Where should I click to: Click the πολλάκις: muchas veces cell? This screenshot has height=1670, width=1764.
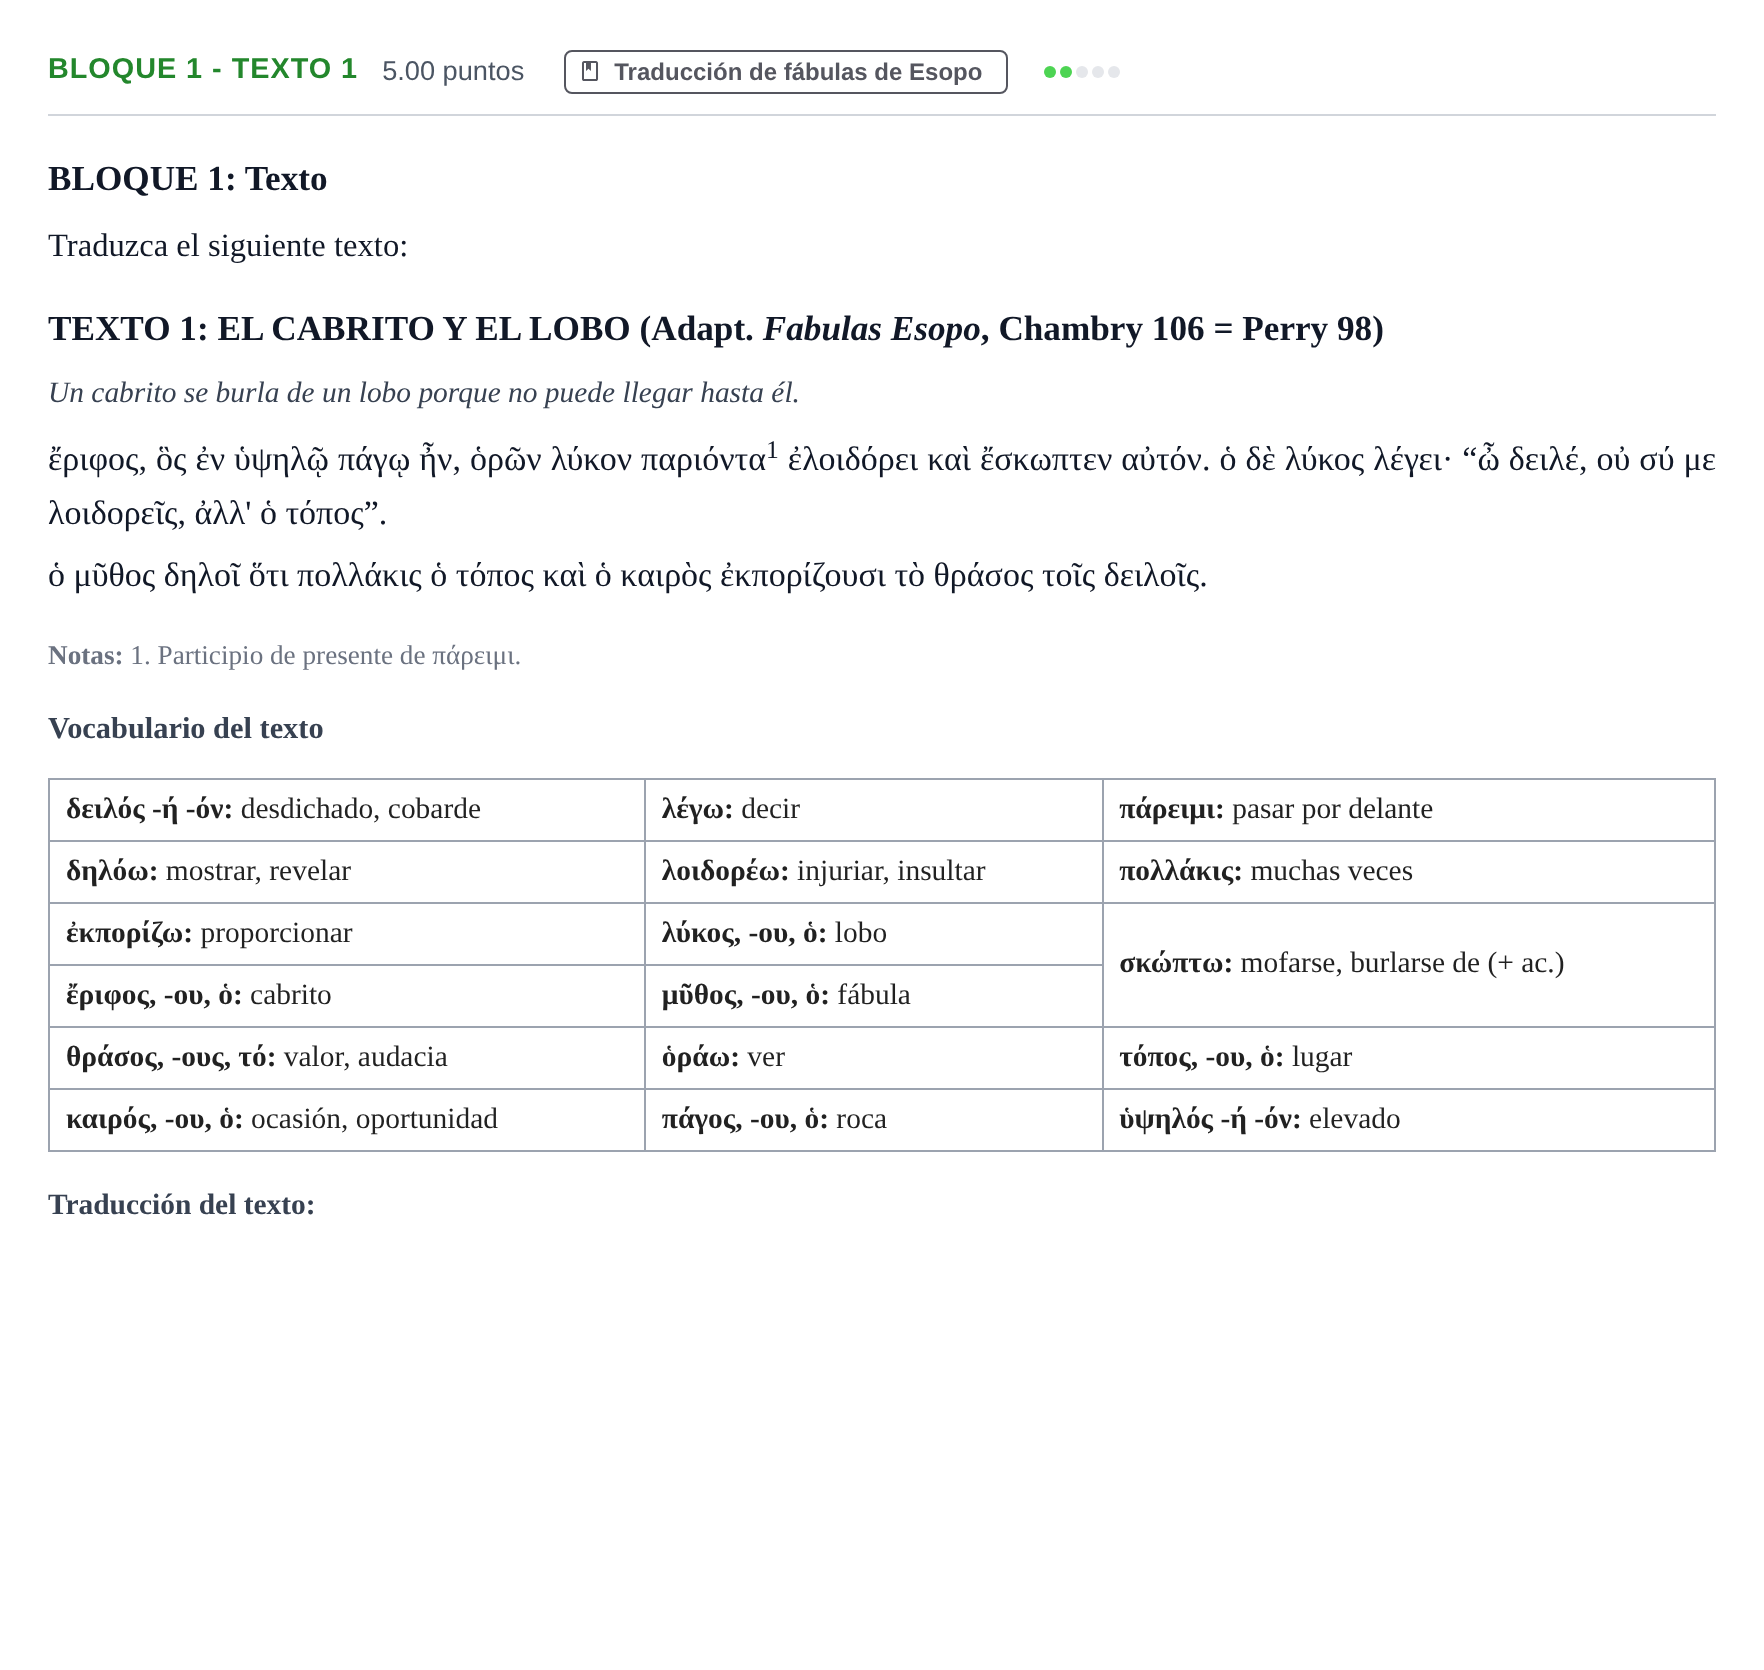click(x=1409, y=872)
